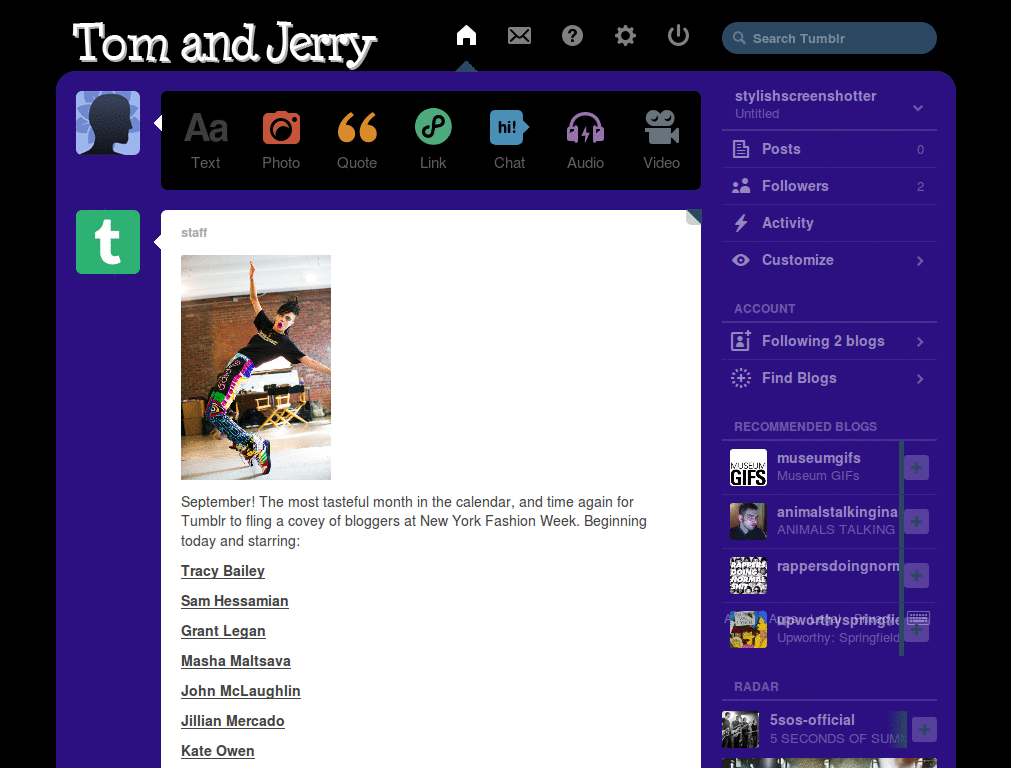Click the Customize eye icon
The width and height of the screenshot is (1024, 768).
click(x=741, y=260)
